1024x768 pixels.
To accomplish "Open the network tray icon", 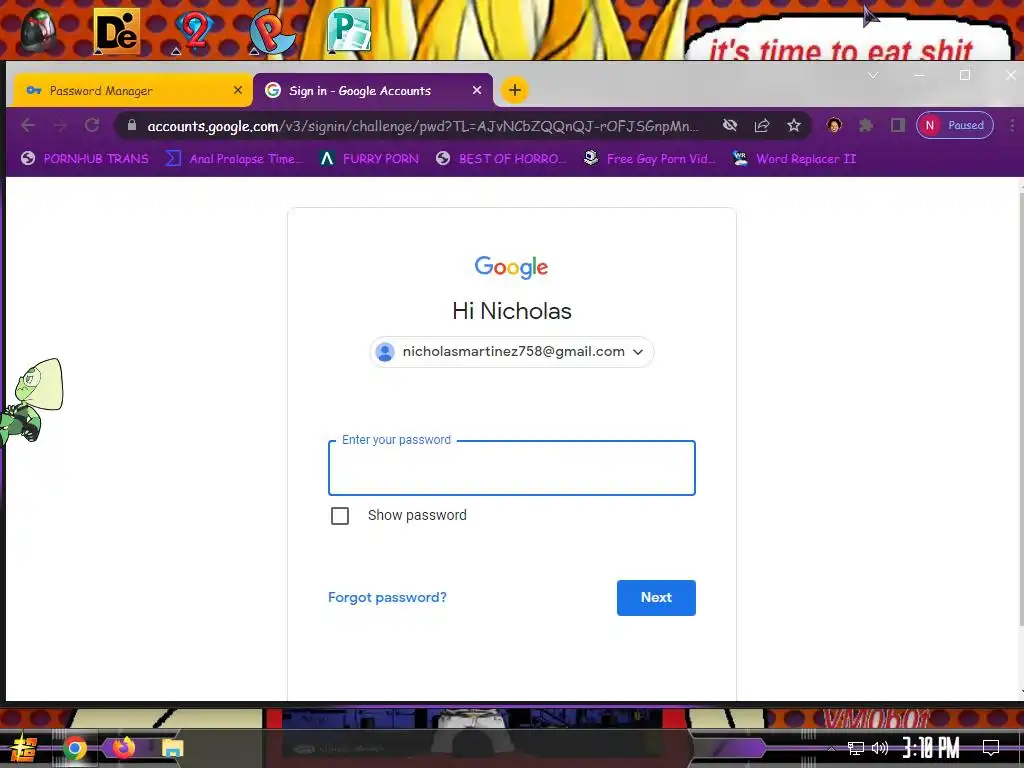I will 856,748.
